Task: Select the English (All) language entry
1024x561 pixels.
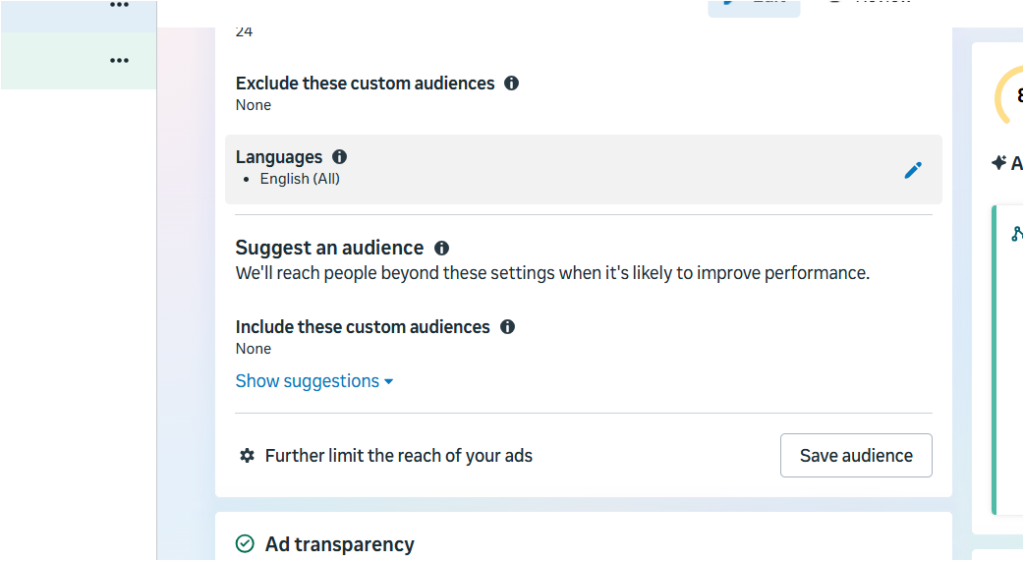Action: [x=300, y=179]
